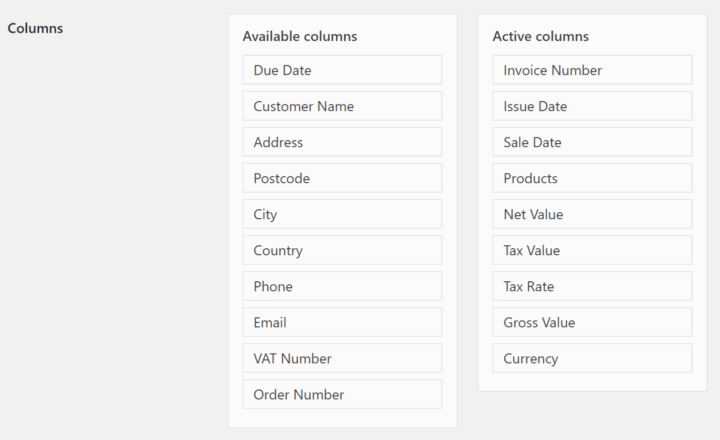Pick the Tax Value active column

click(592, 250)
